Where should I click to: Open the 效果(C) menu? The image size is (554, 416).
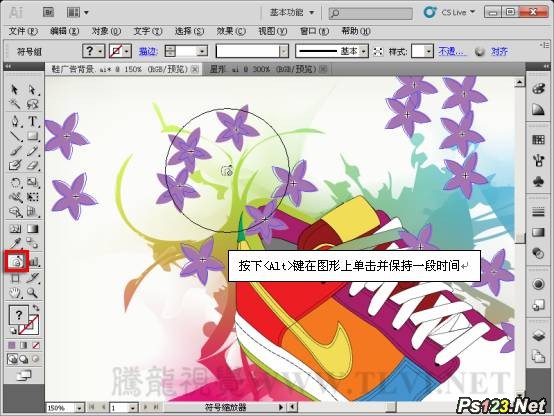(231, 31)
